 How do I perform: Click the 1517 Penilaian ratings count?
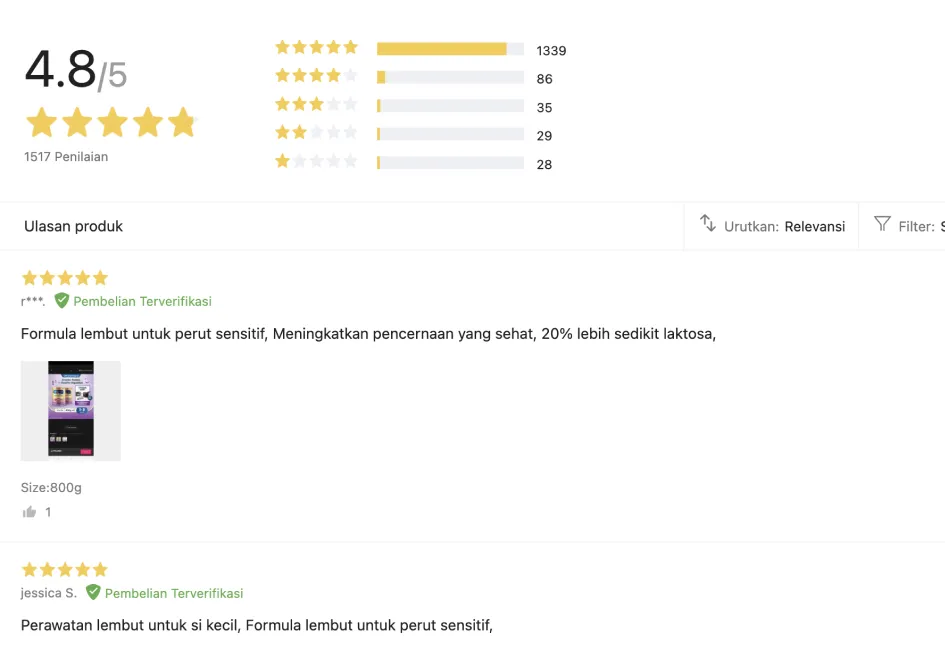pos(66,157)
